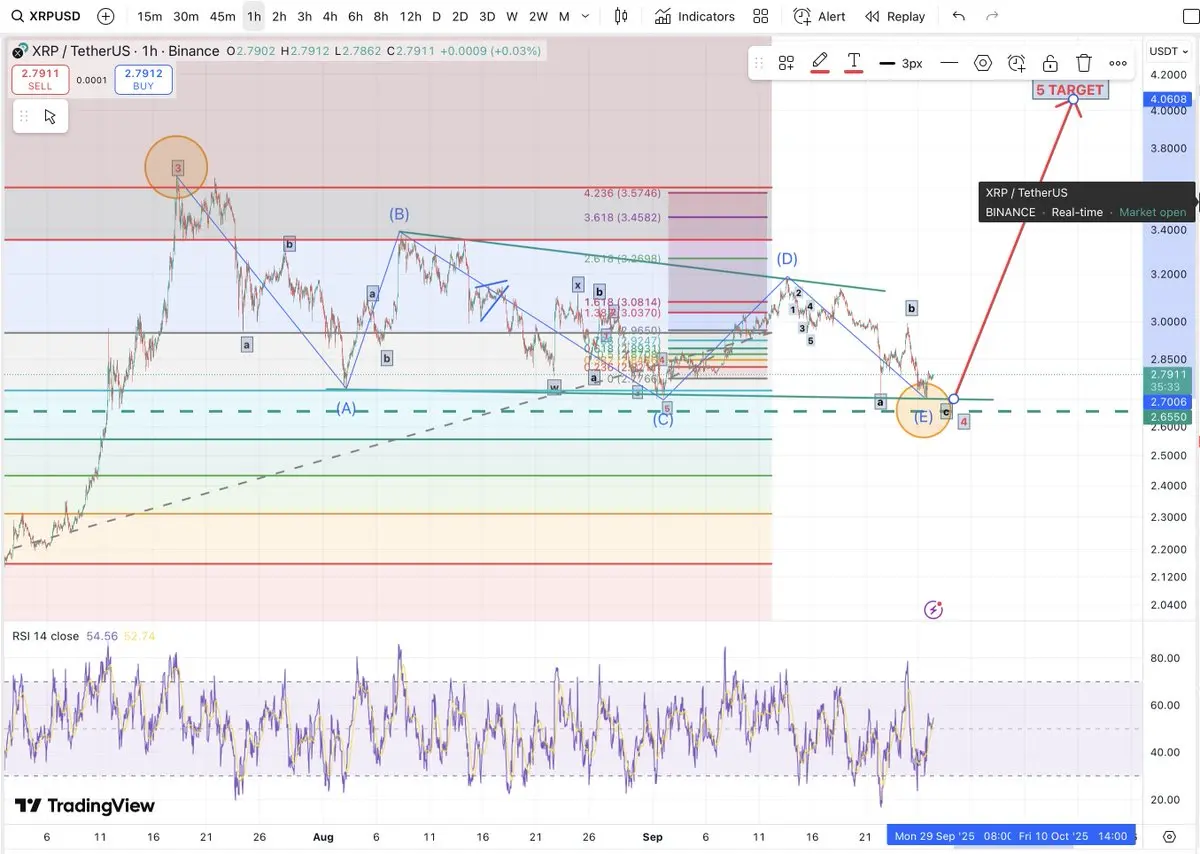Grab the drawing toolbar drag handle
This screenshot has width=1200, height=854.
point(759,63)
